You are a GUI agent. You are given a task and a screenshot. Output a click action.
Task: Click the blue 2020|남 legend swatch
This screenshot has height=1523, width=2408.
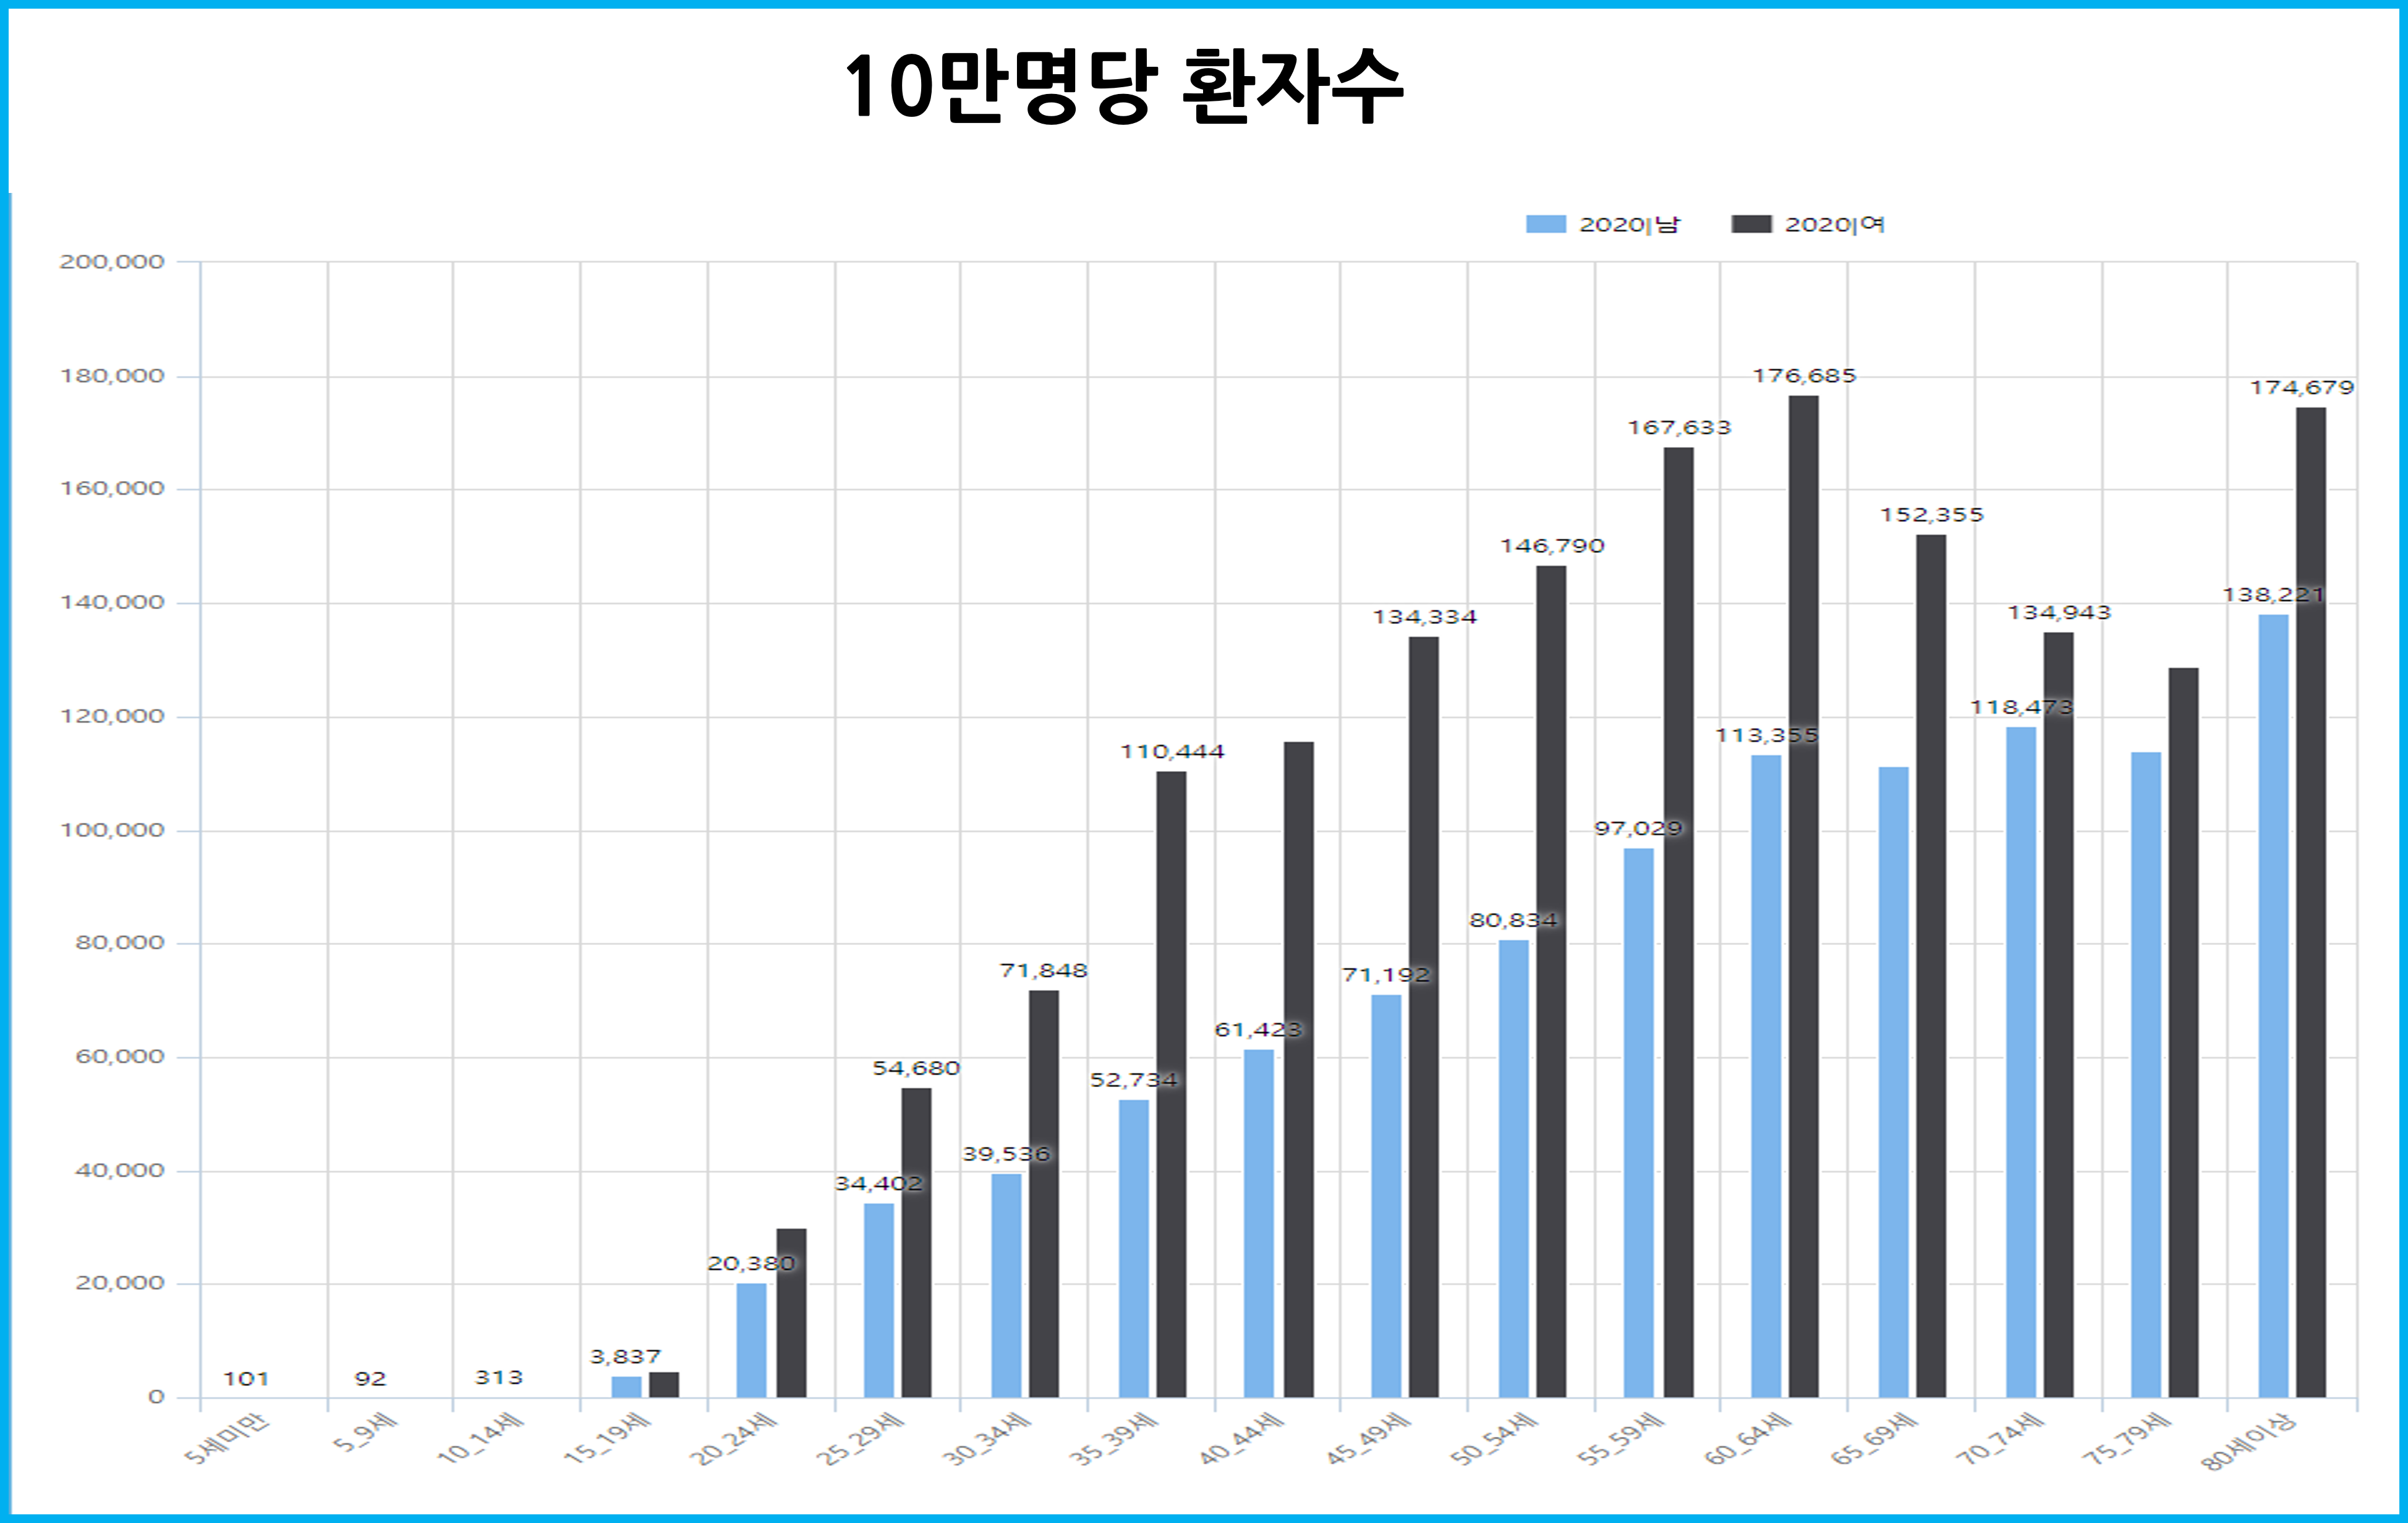click(1545, 224)
